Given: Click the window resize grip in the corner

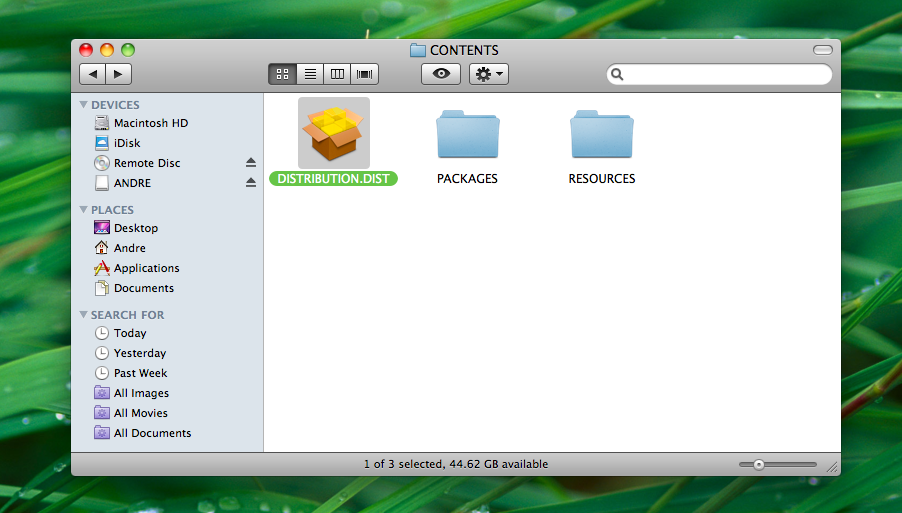Looking at the screenshot, I should pos(832,468).
